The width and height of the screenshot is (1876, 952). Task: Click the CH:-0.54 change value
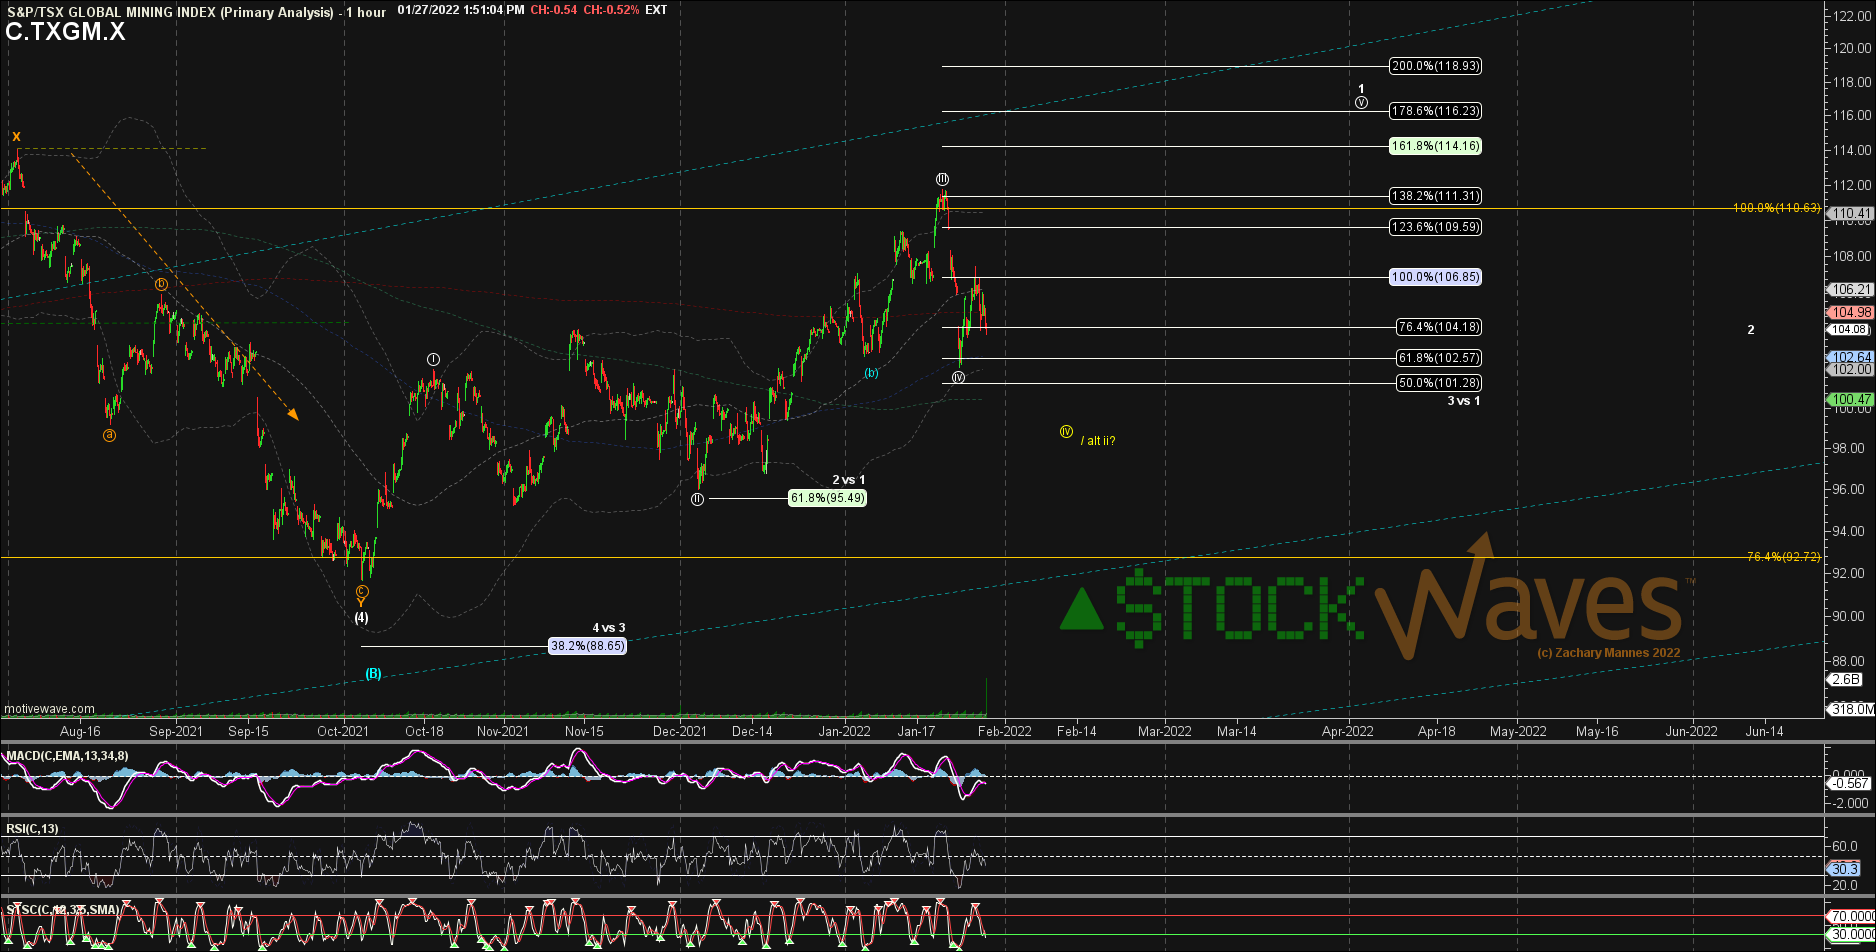pyautogui.click(x=552, y=10)
